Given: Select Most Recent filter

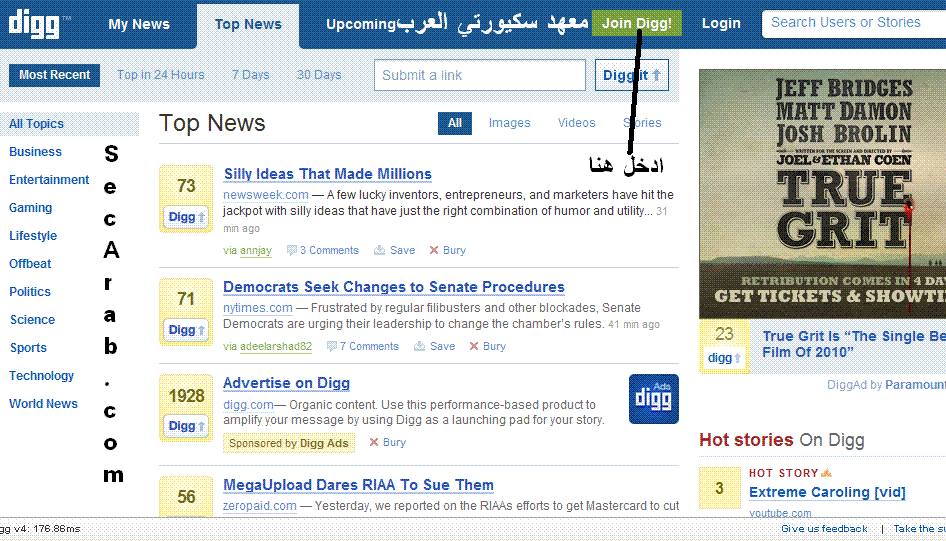Looking at the screenshot, I should tap(54, 75).
